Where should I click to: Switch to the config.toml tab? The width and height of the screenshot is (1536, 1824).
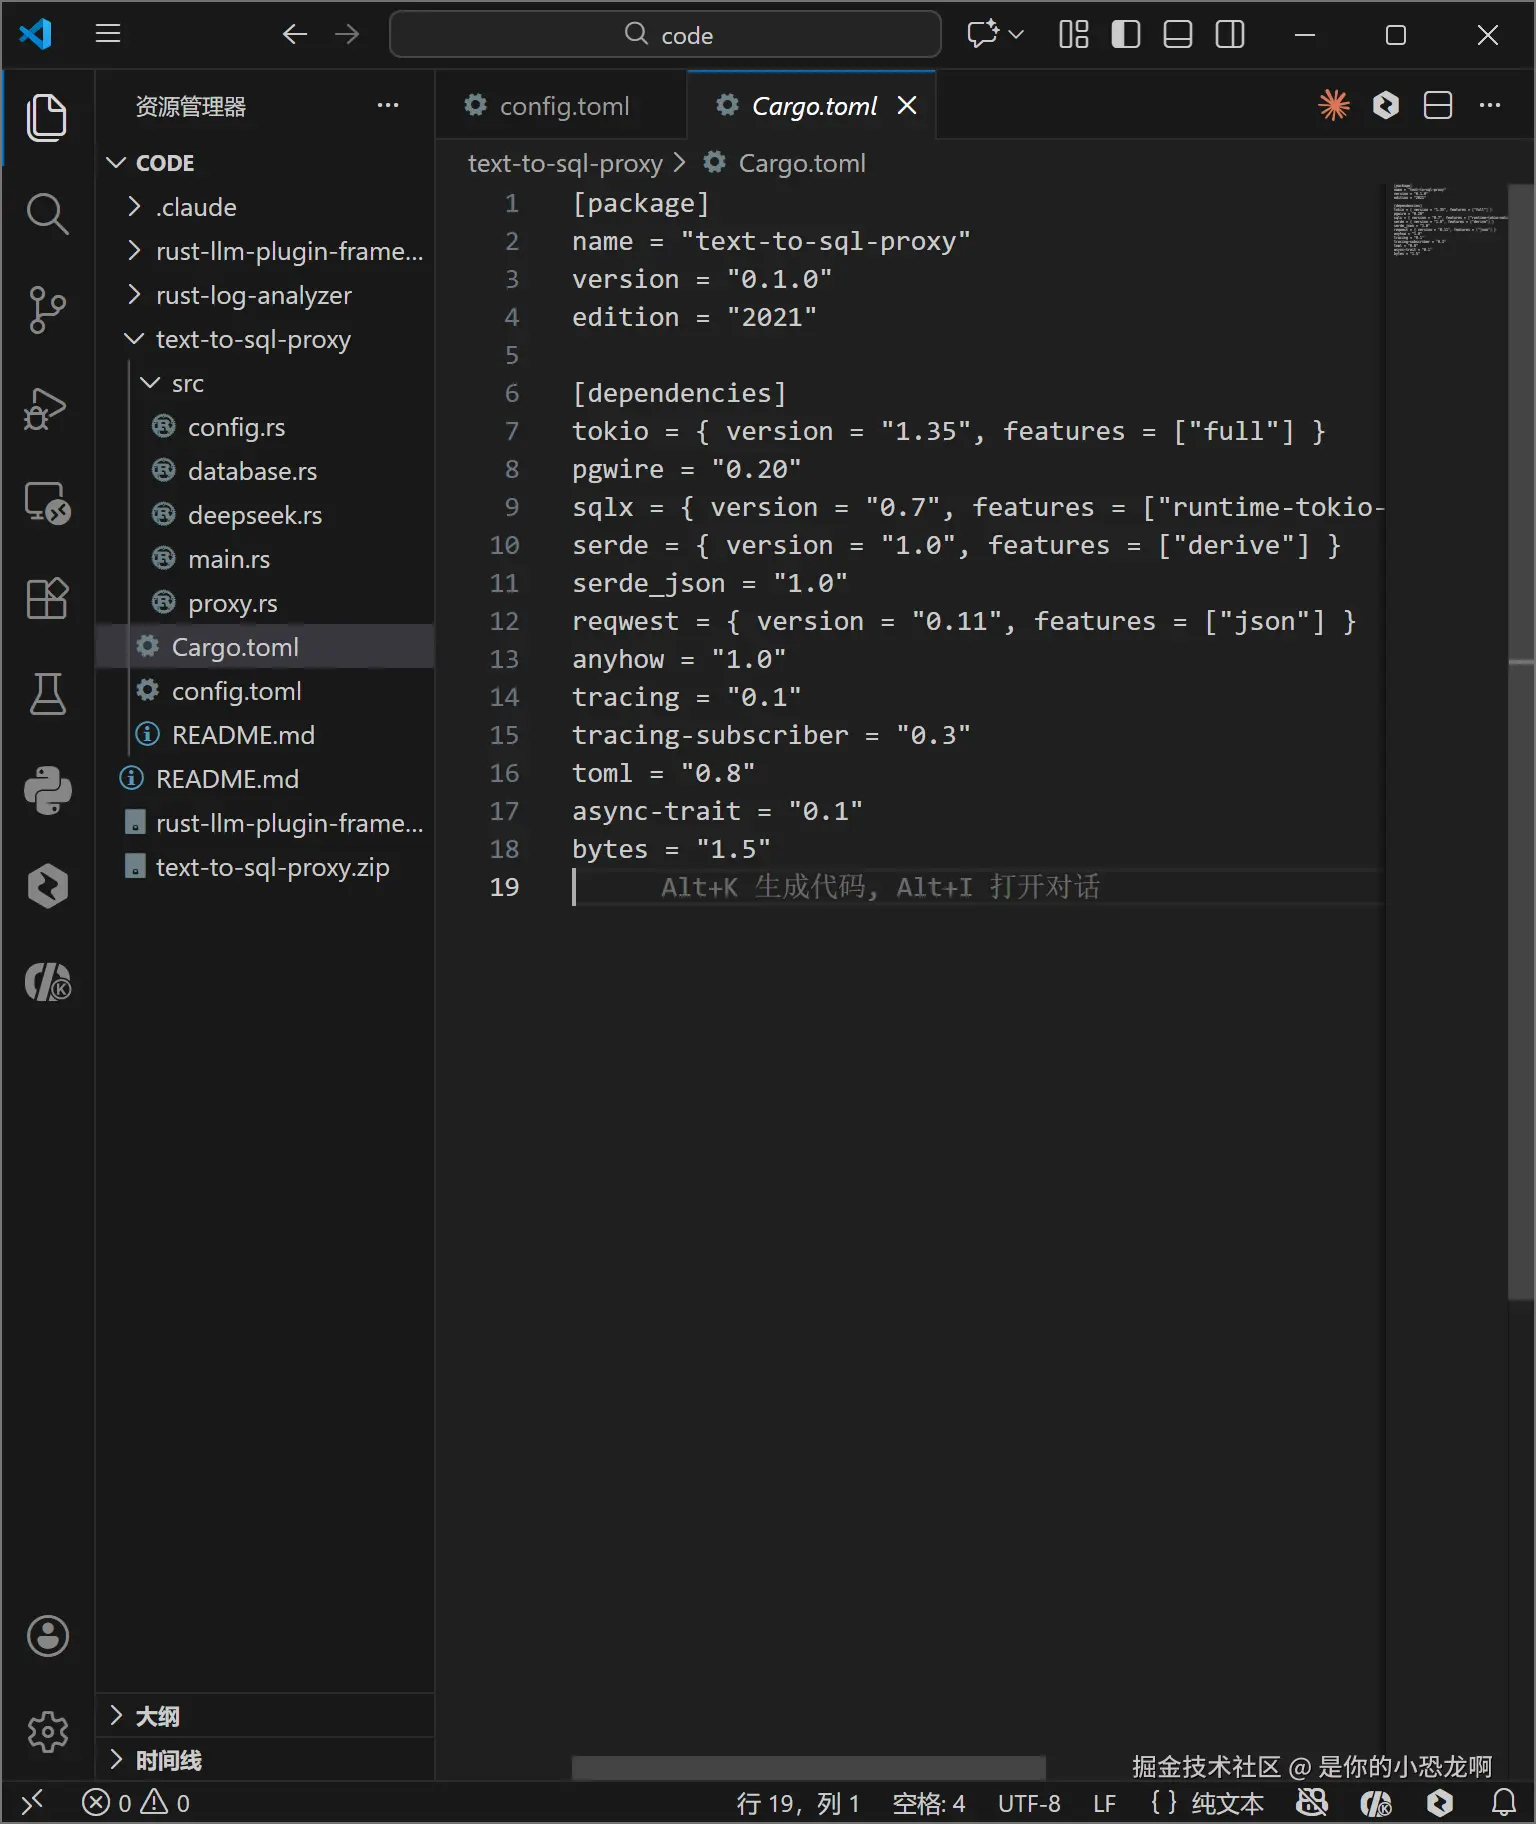(x=563, y=106)
